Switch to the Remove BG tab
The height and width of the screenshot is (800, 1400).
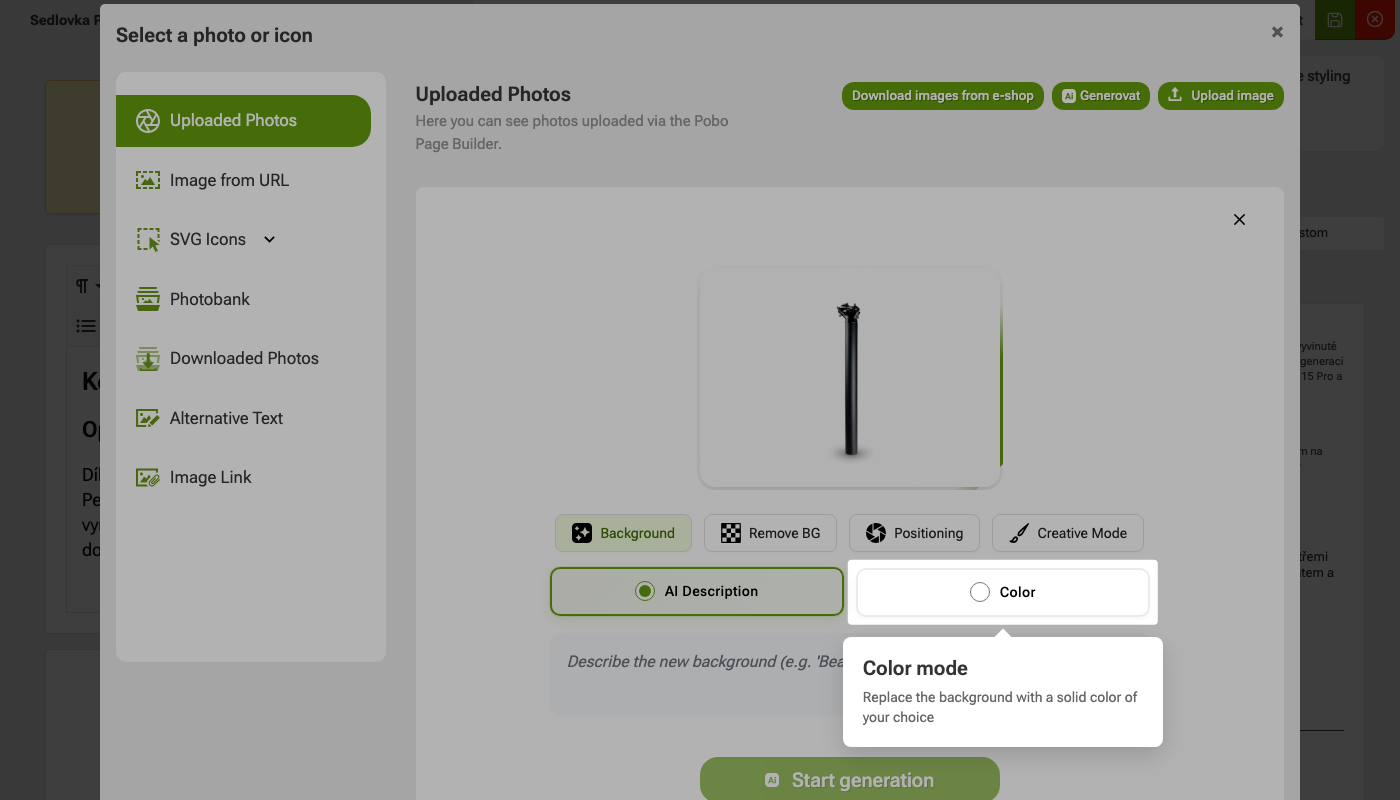pos(770,533)
